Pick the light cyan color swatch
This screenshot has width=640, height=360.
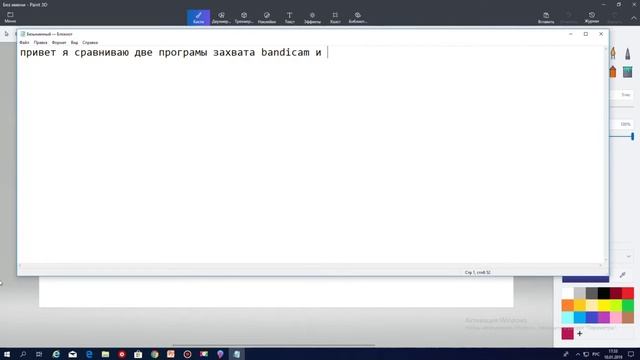tap(568, 318)
